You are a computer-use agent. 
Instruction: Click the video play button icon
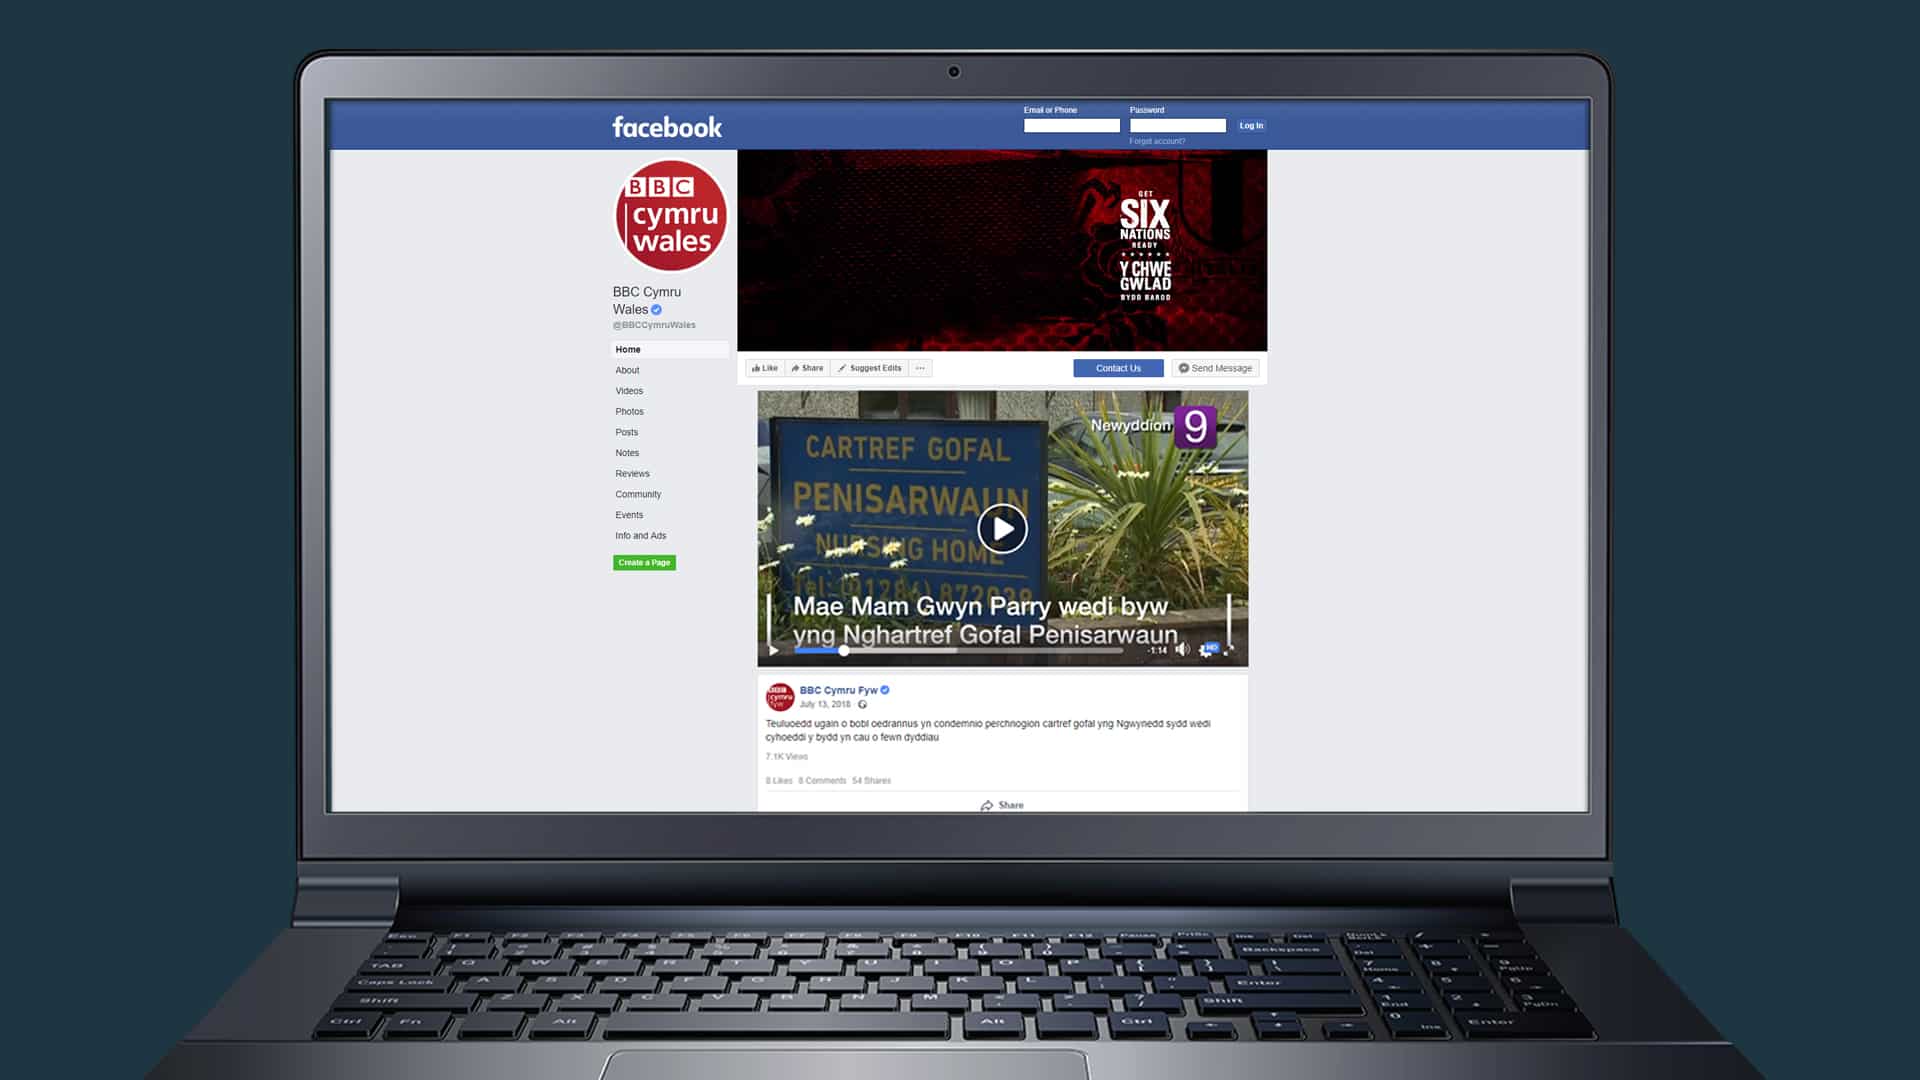tap(1002, 527)
